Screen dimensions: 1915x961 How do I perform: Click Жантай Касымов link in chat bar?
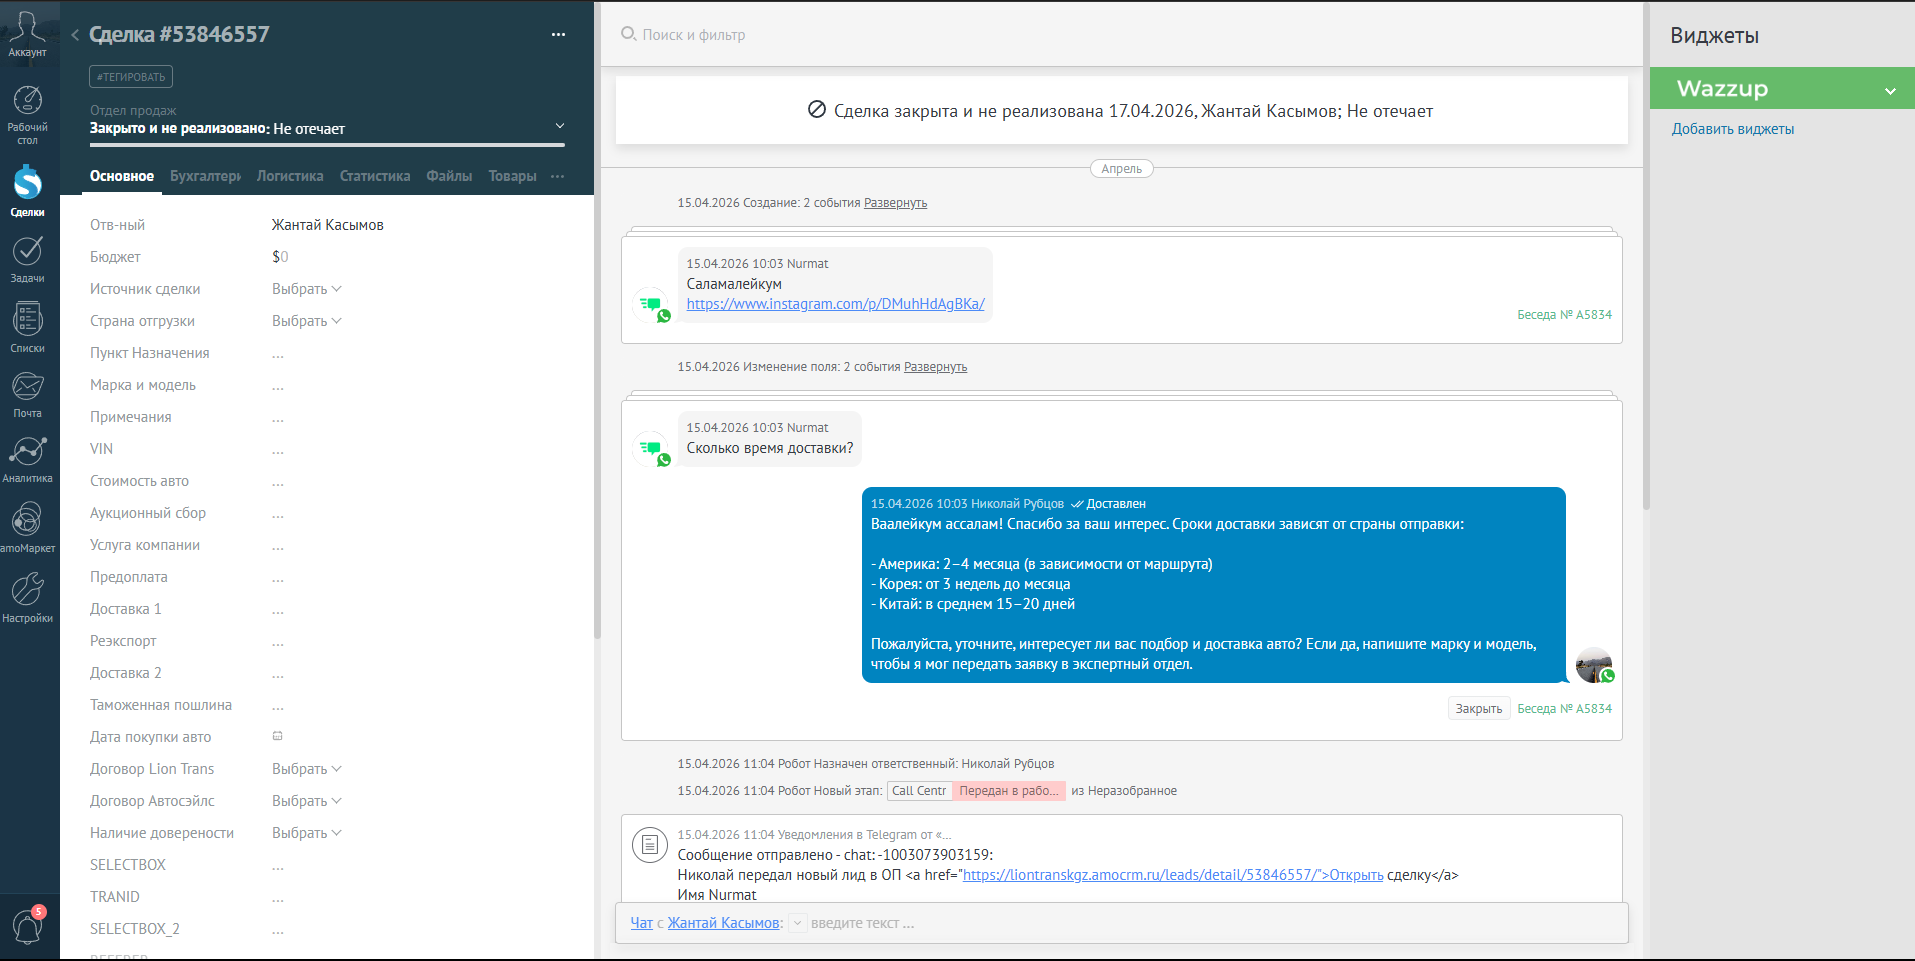(x=723, y=923)
